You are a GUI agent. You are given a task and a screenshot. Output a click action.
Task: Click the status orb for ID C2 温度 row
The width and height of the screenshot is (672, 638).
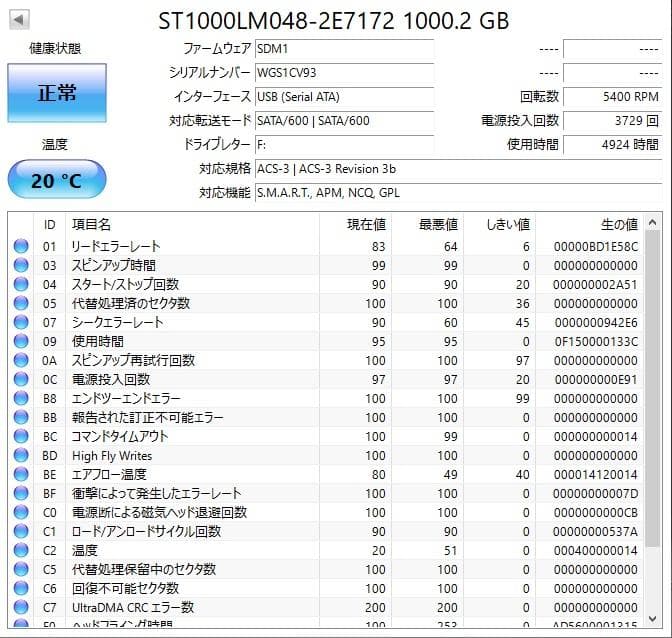tap(21, 550)
